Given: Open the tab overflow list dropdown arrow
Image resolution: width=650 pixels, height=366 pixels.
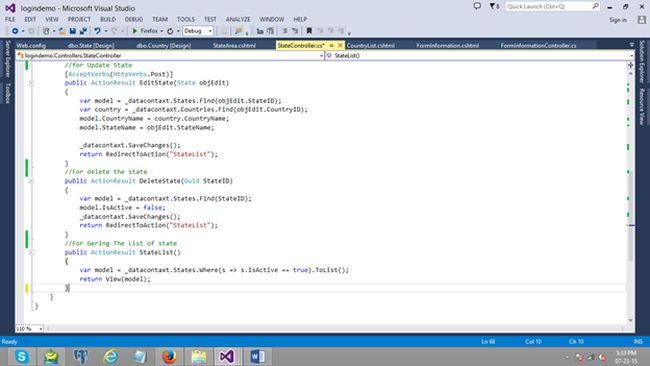Looking at the screenshot, I should tap(631, 45).
